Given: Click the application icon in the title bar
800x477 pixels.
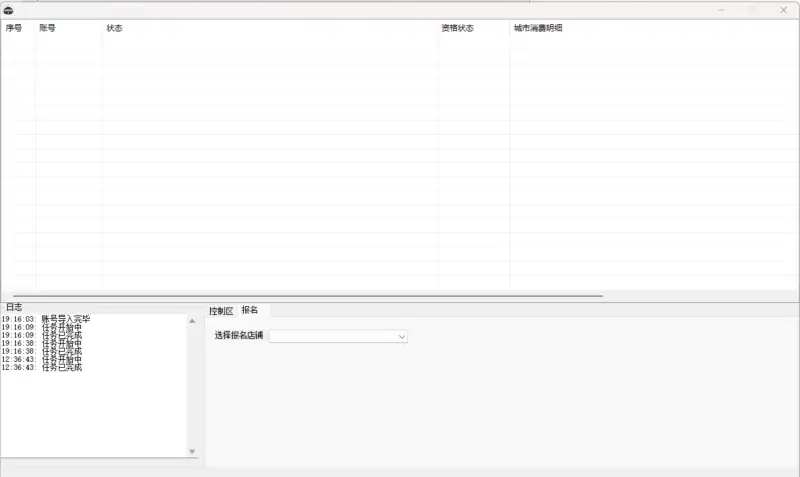Looking at the screenshot, I should (8, 10).
